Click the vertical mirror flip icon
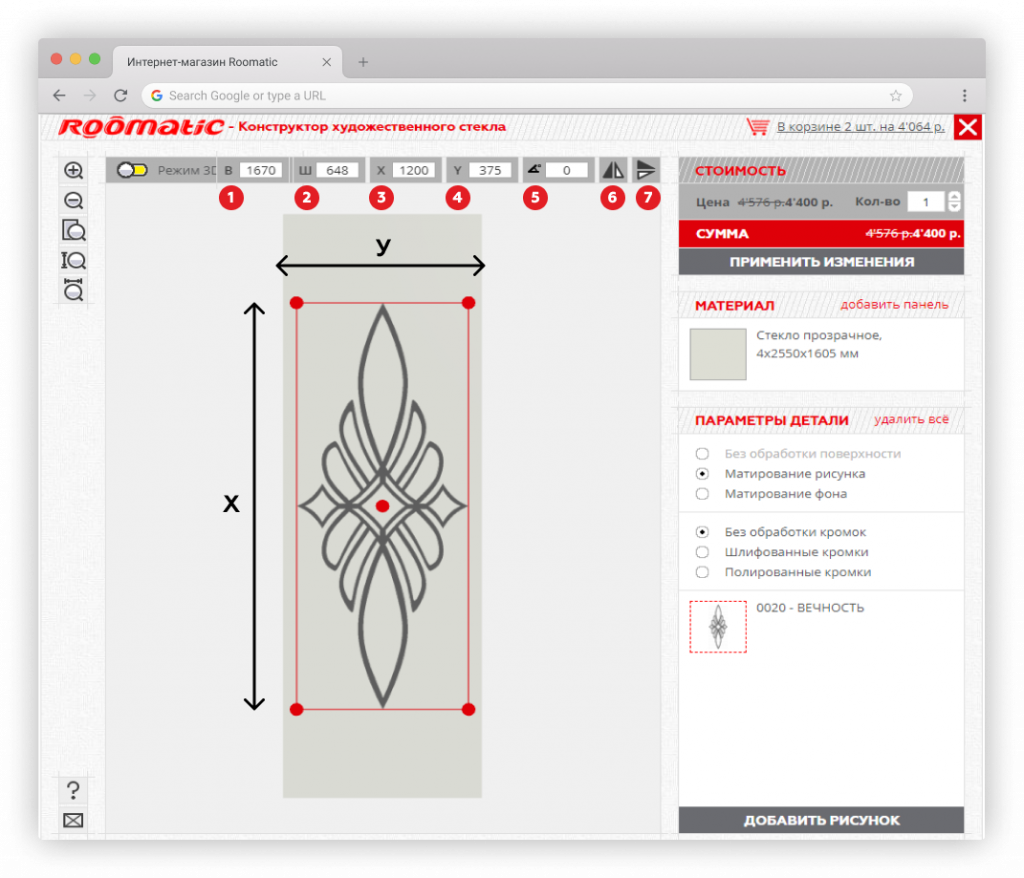The width and height of the screenshot is (1024, 878). click(x=647, y=170)
